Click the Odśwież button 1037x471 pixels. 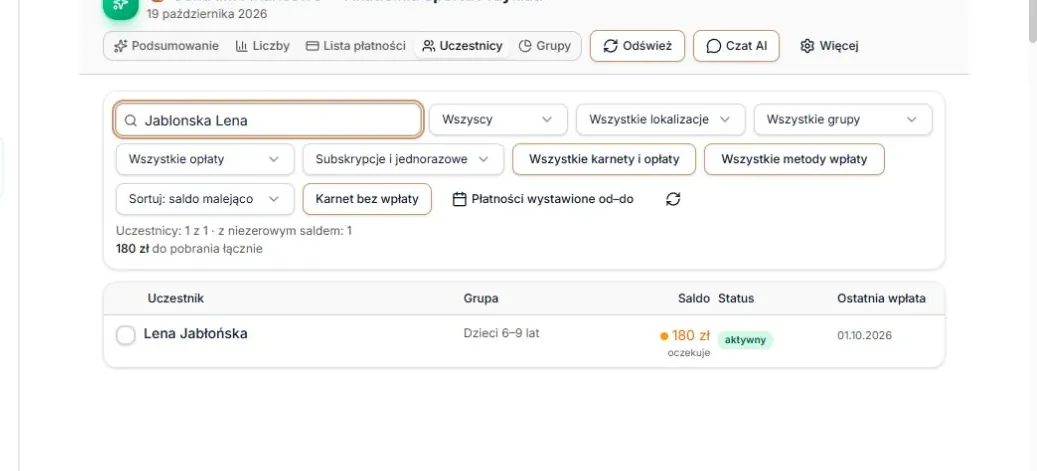(638, 46)
